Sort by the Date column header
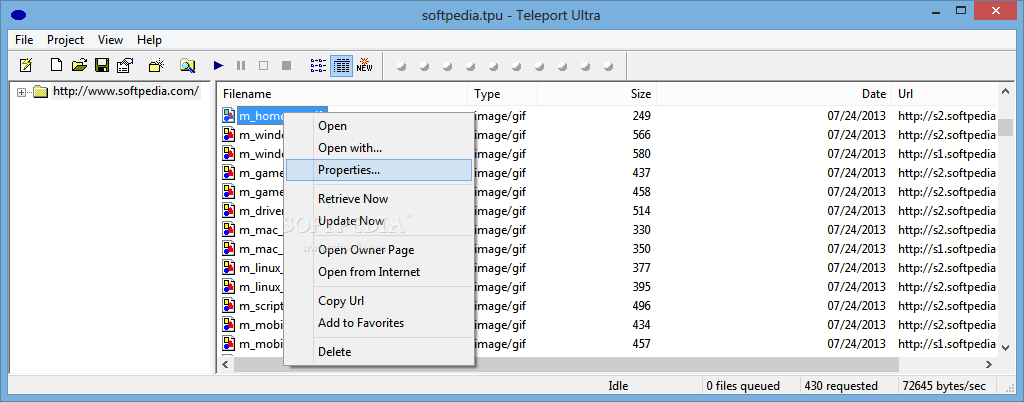The height and width of the screenshot is (402, 1024). click(x=774, y=94)
